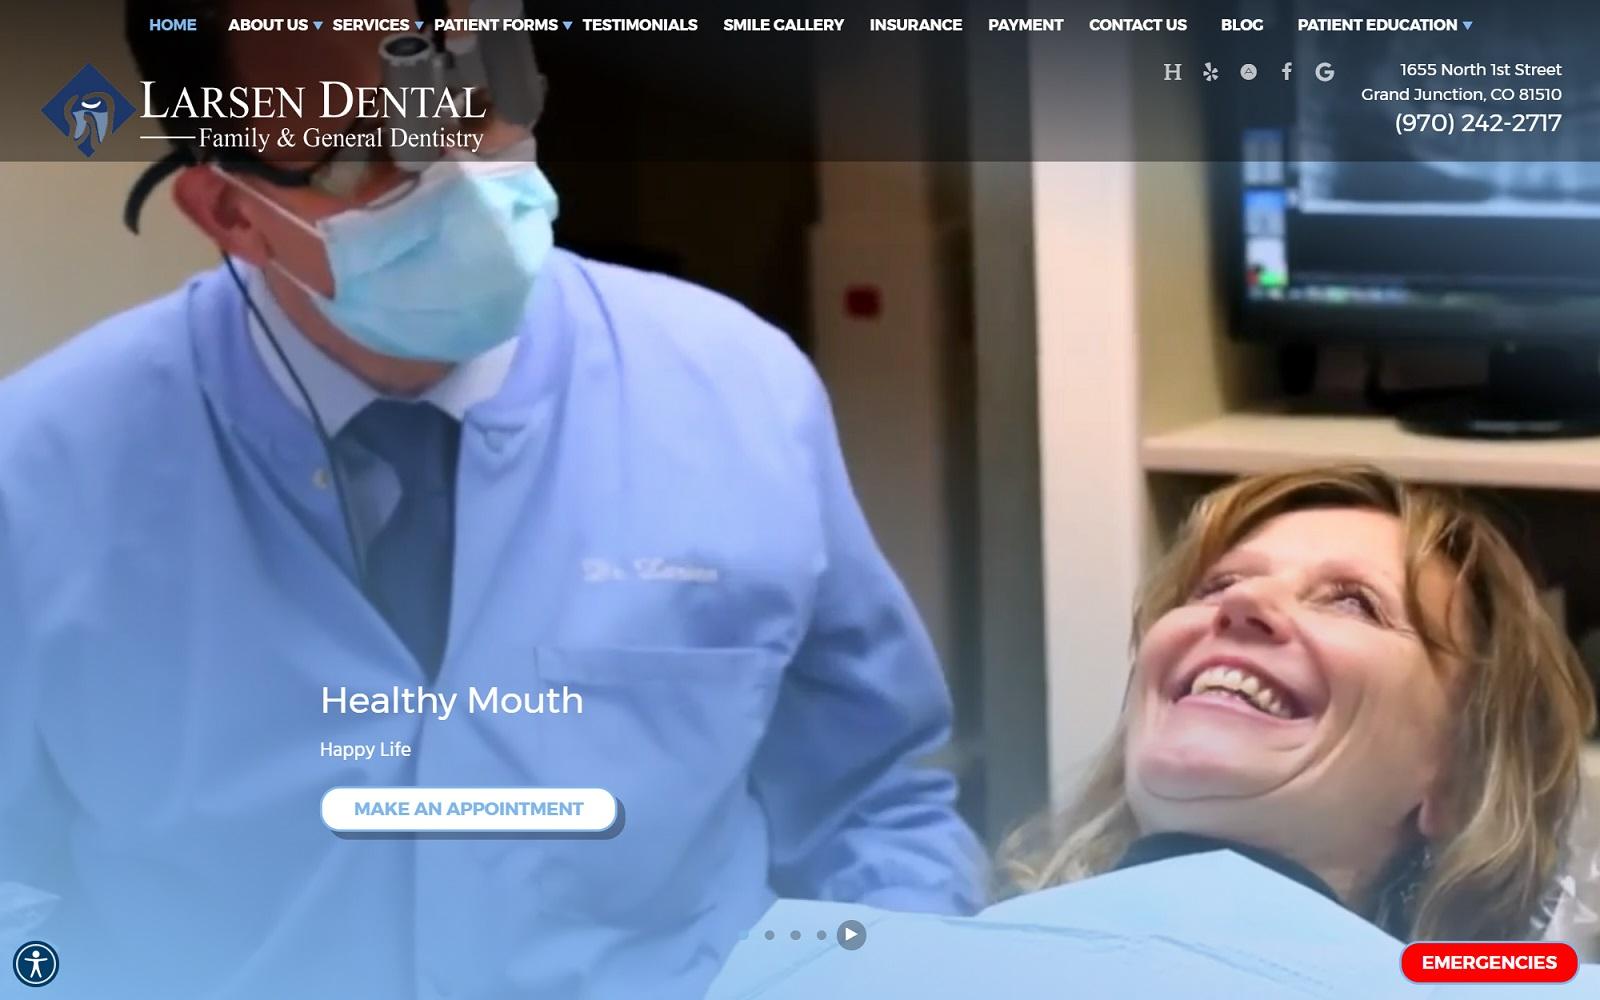Open the Contact Us page
Viewport: 1600px width, 1000px height.
1138,25
